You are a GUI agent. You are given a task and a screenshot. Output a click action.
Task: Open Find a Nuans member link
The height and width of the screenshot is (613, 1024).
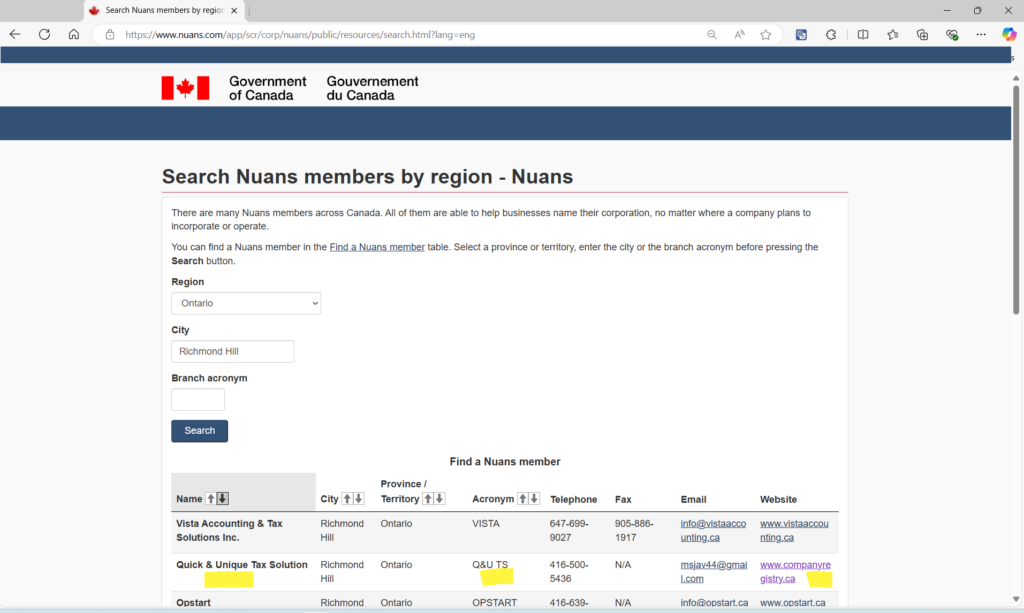pos(377,247)
